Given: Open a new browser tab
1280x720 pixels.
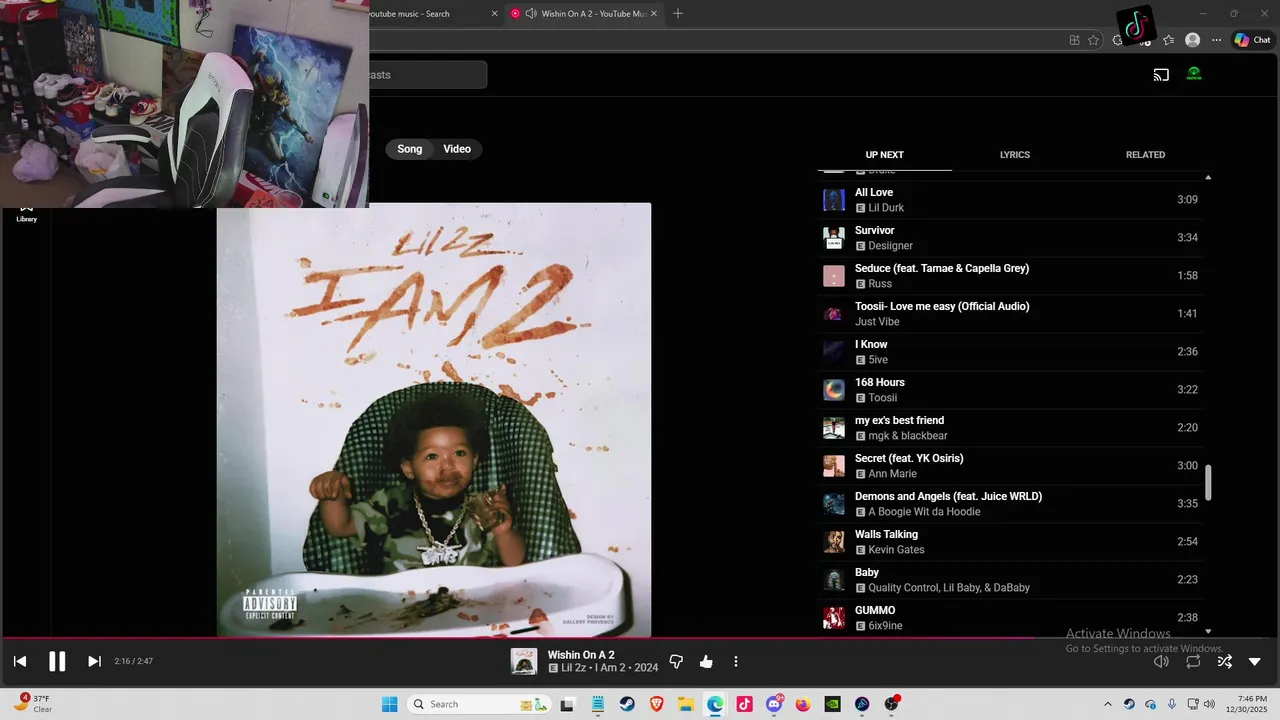Looking at the screenshot, I should pos(678,13).
